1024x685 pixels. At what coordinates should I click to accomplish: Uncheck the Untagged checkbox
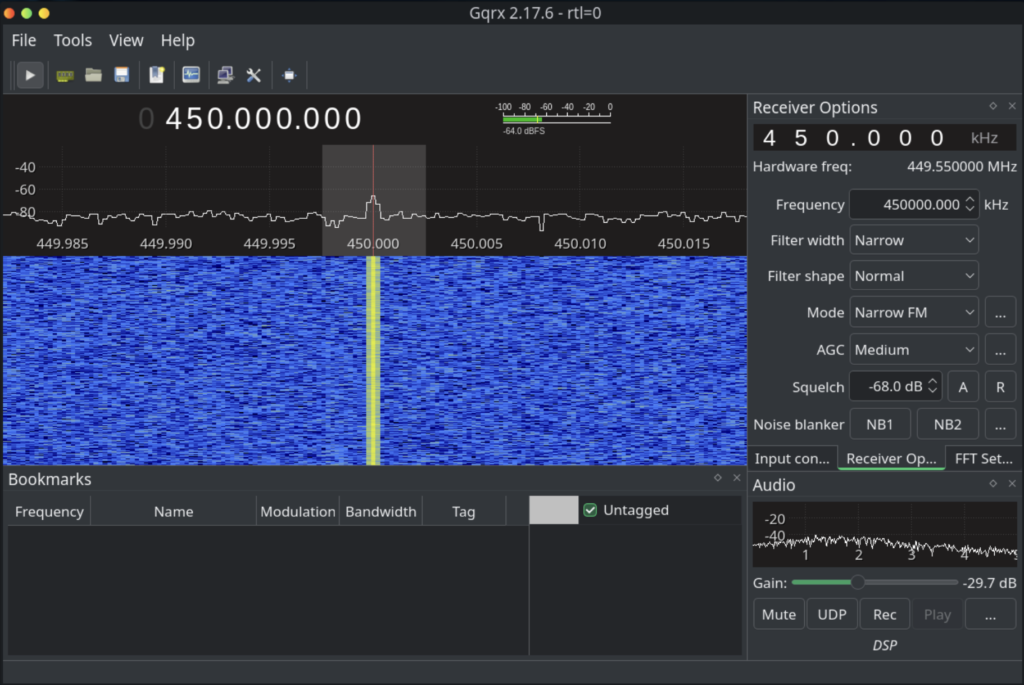pyautogui.click(x=590, y=510)
